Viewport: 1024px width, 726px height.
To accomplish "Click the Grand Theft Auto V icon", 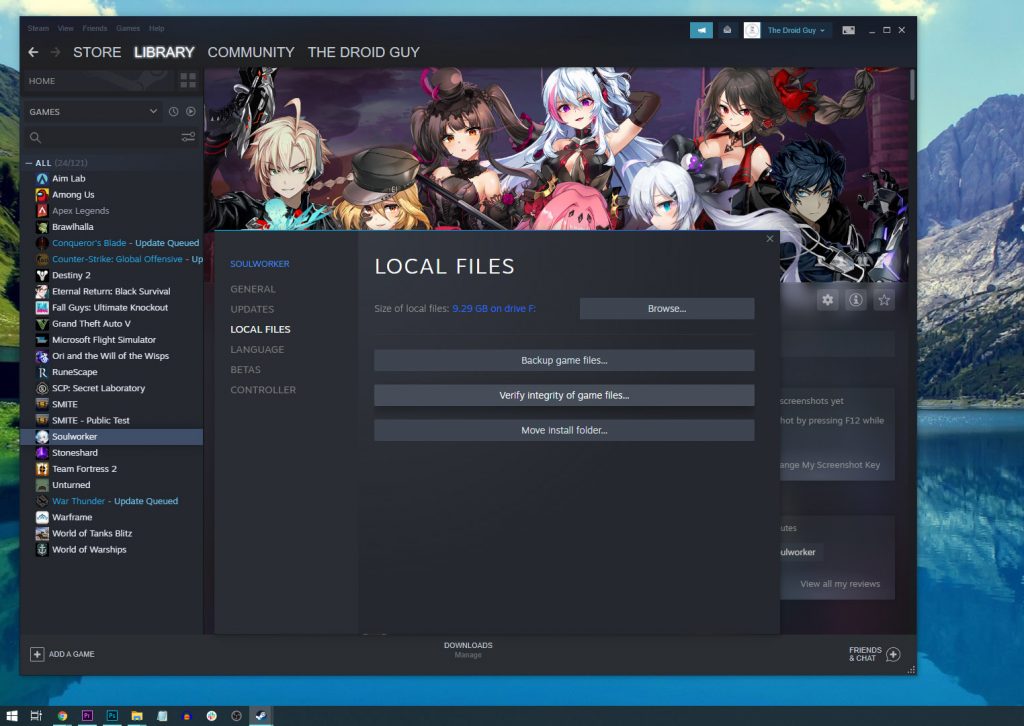I will 42,324.
